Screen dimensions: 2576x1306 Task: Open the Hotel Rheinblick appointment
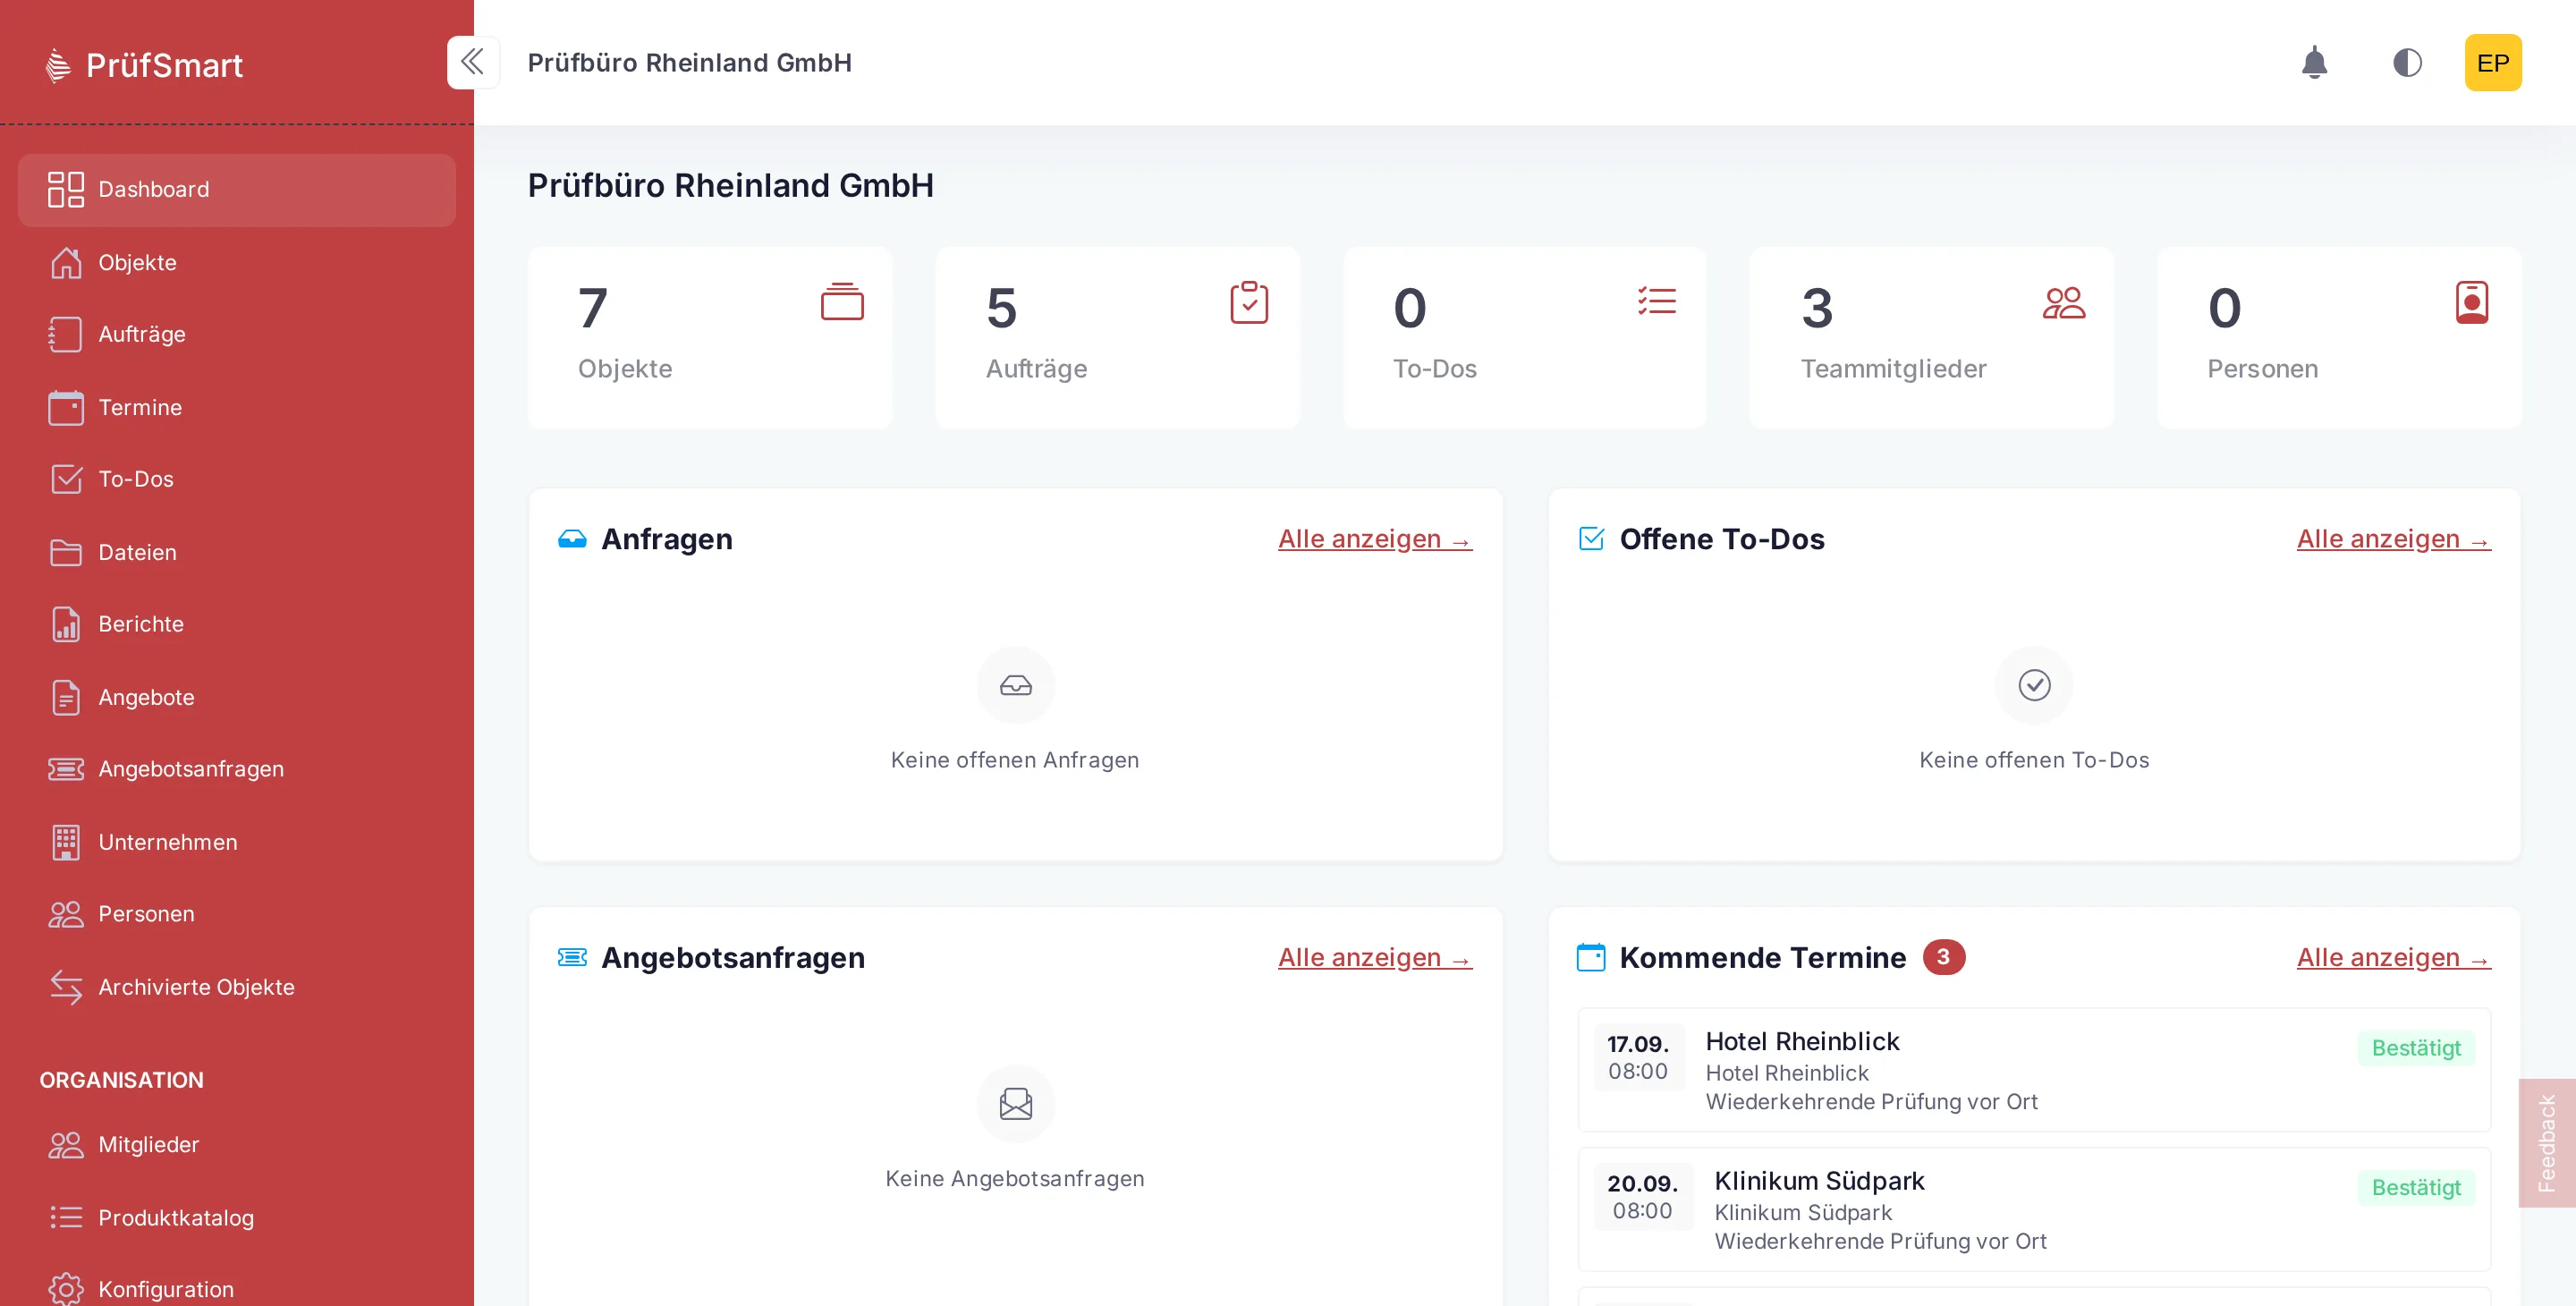coord(2034,1070)
